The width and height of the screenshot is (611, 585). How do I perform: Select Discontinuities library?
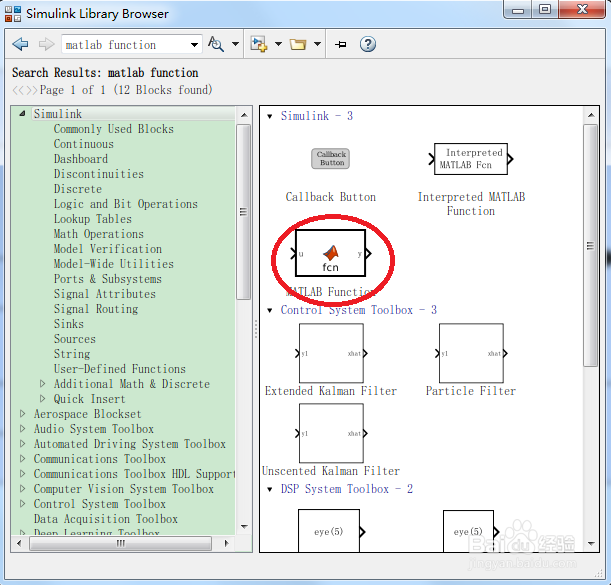point(99,174)
